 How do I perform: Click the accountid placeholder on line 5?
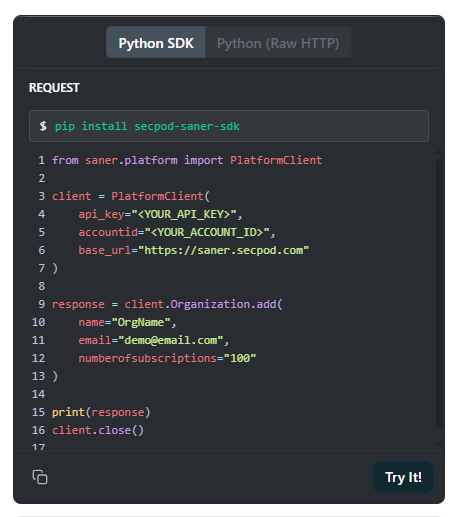coord(207,232)
